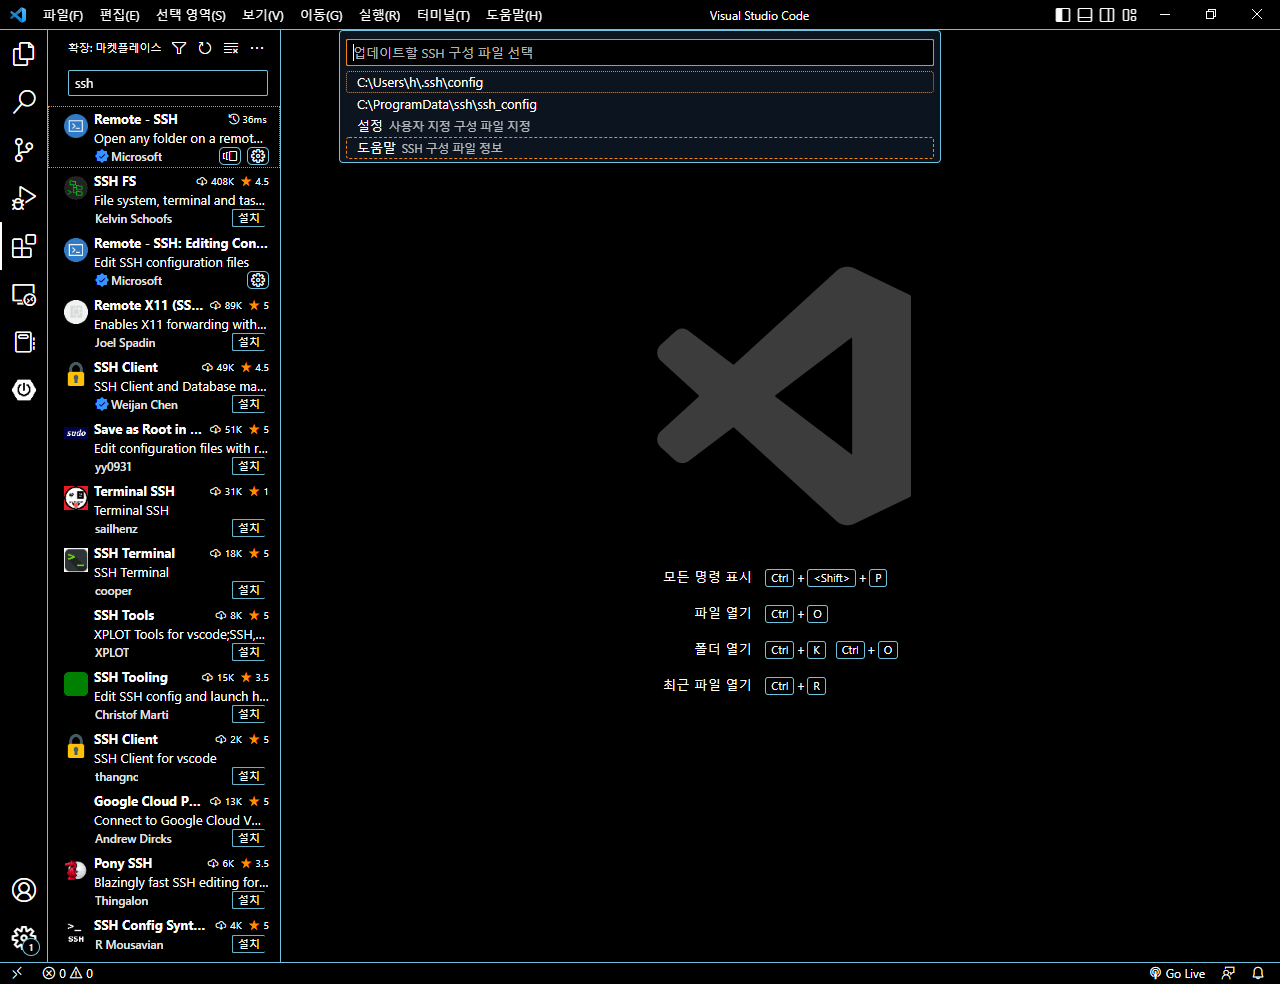Install the Google Cloud extension by Andrew Dircks
The height and width of the screenshot is (984, 1280).
pos(249,838)
